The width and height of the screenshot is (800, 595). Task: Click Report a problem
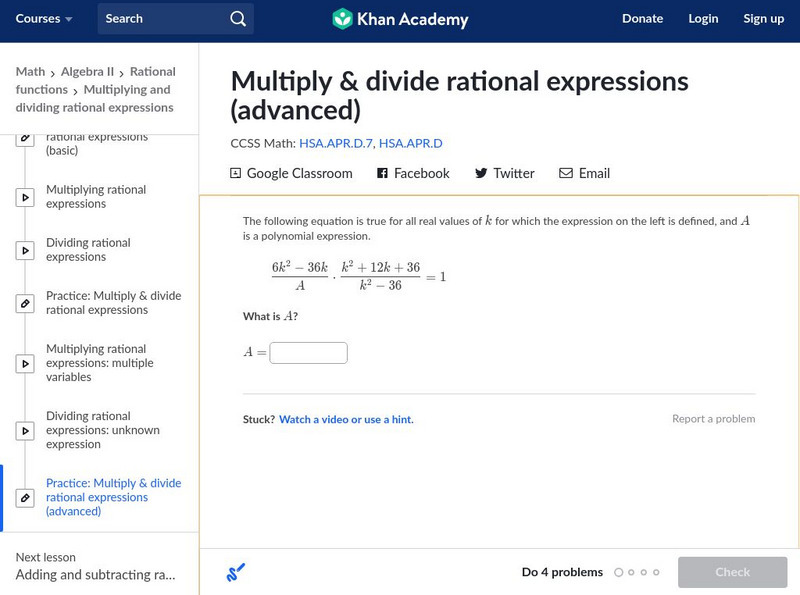712,419
